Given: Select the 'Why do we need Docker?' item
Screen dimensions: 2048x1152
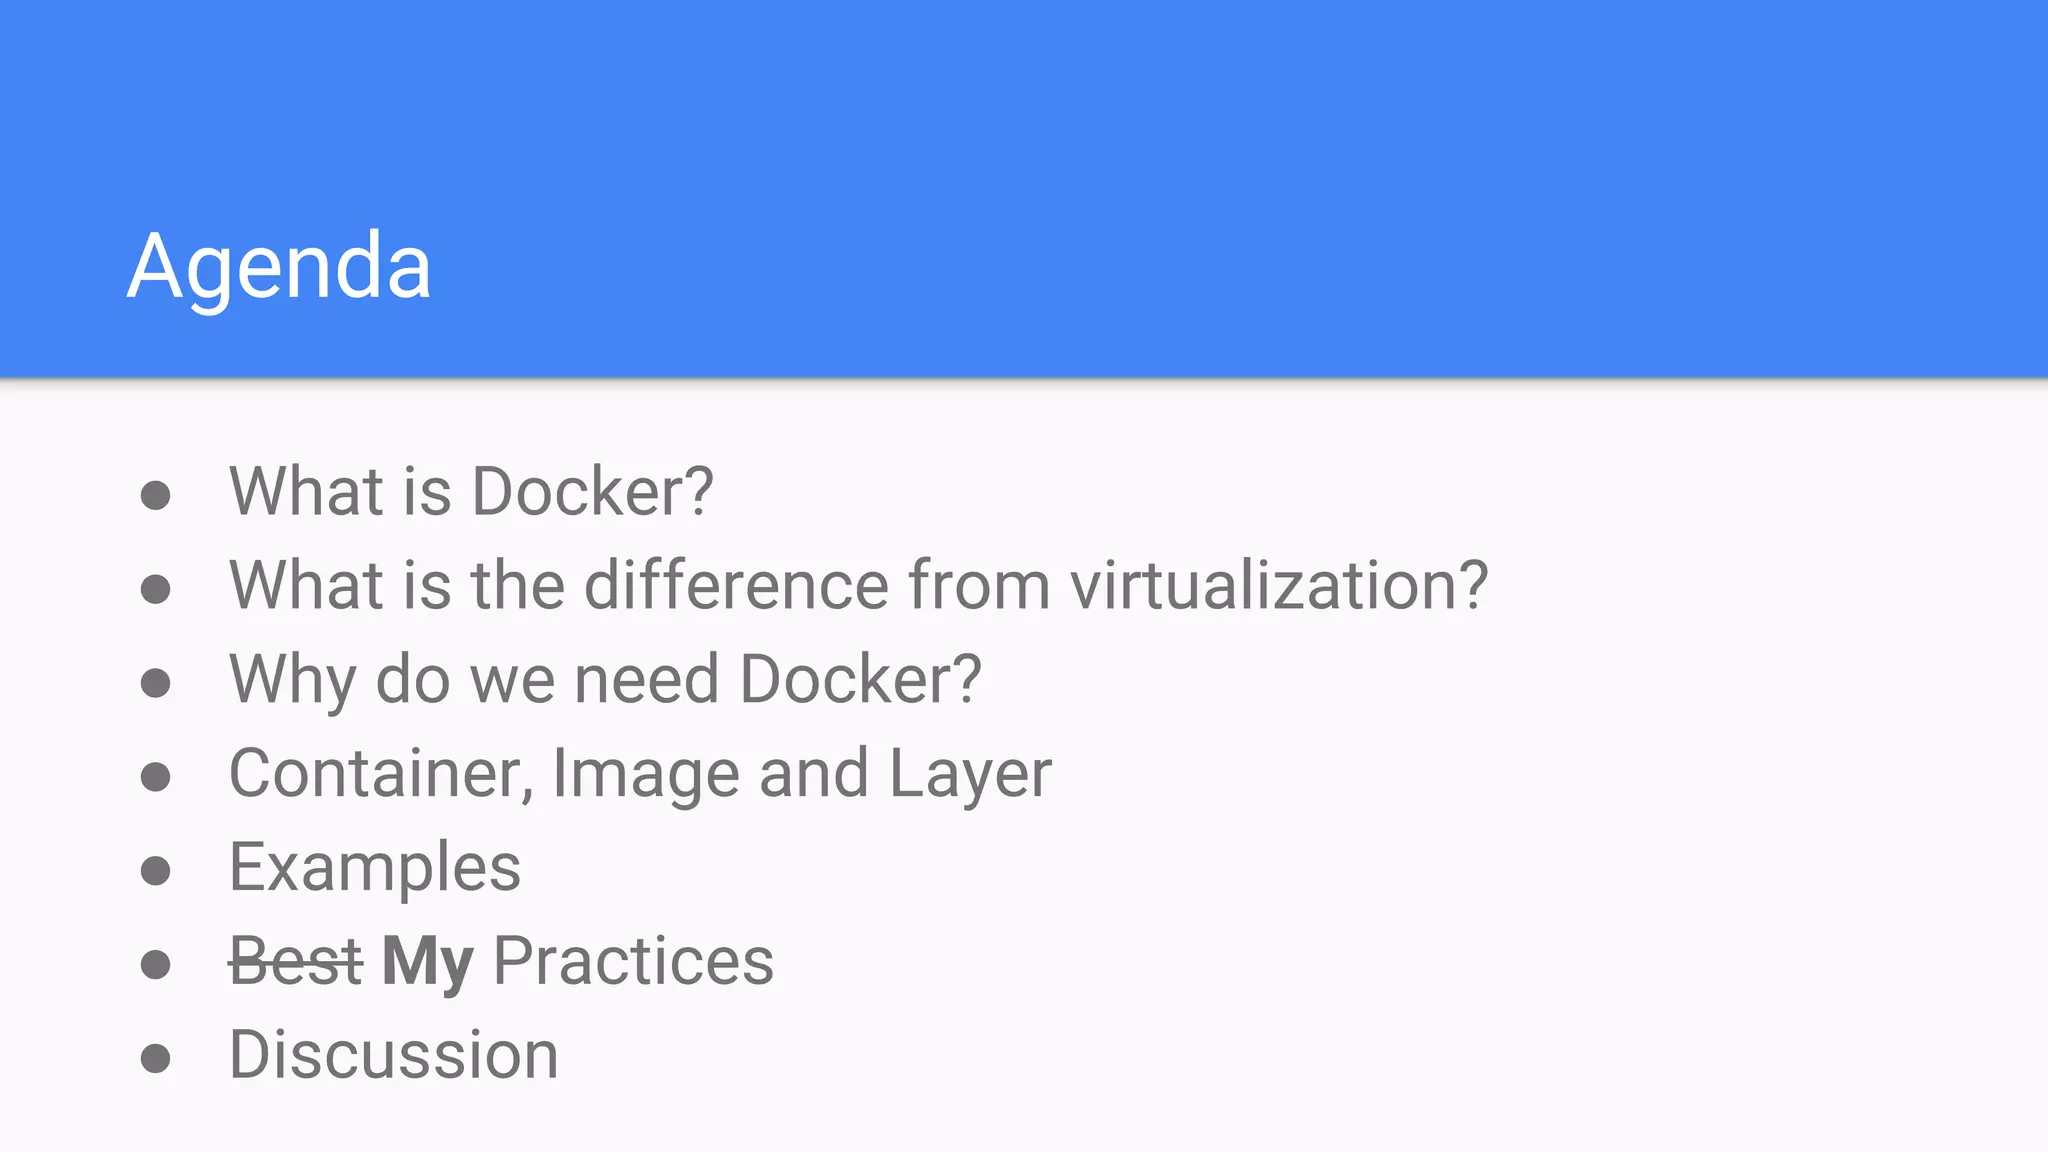Looking at the screenshot, I should pyautogui.click(x=605, y=681).
